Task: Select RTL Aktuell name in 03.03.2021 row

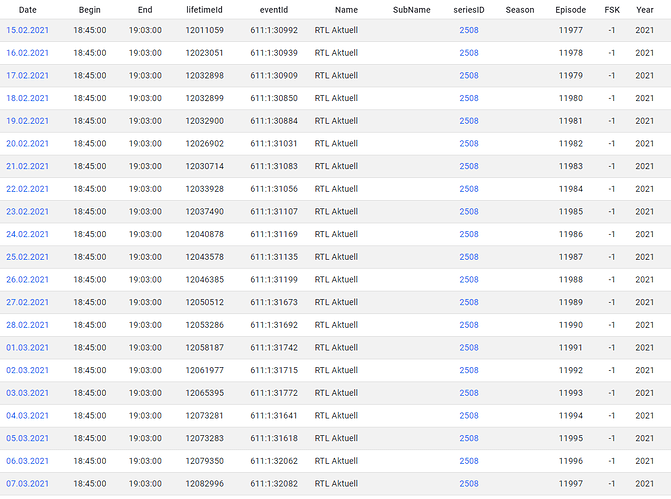Action: pos(336,393)
